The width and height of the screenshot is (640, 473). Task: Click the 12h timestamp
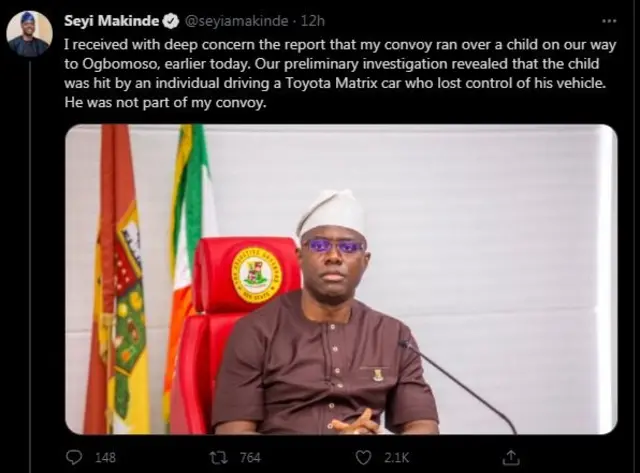tap(313, 21)
